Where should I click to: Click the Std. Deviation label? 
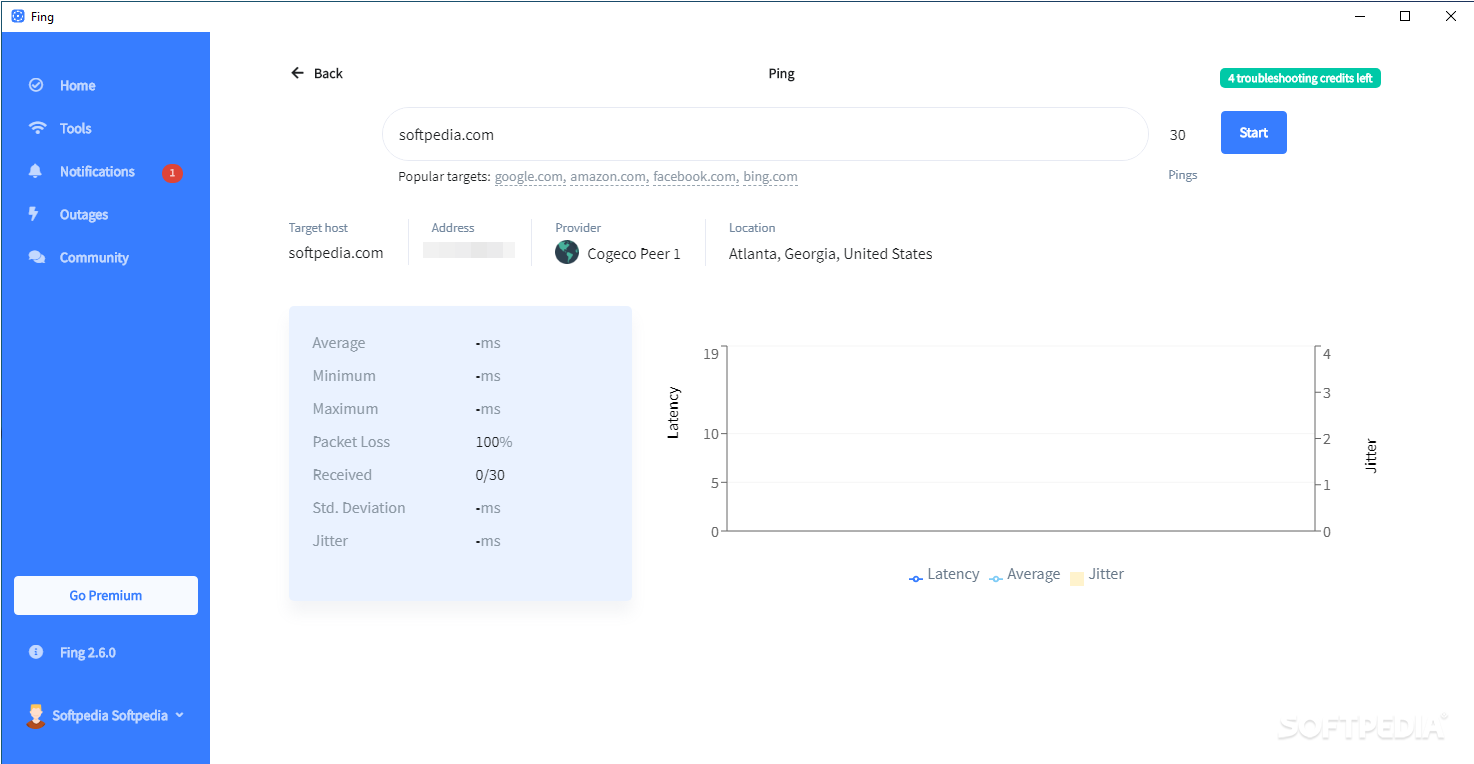(x=359, y=508)
